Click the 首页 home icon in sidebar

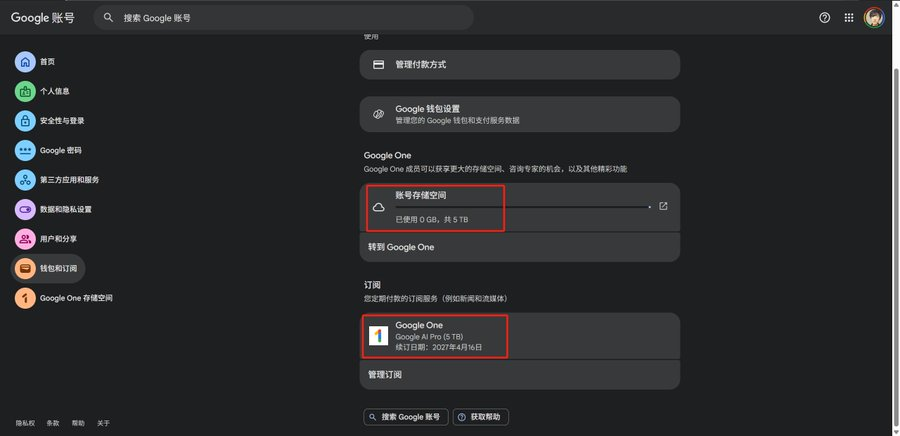(25, 62)
